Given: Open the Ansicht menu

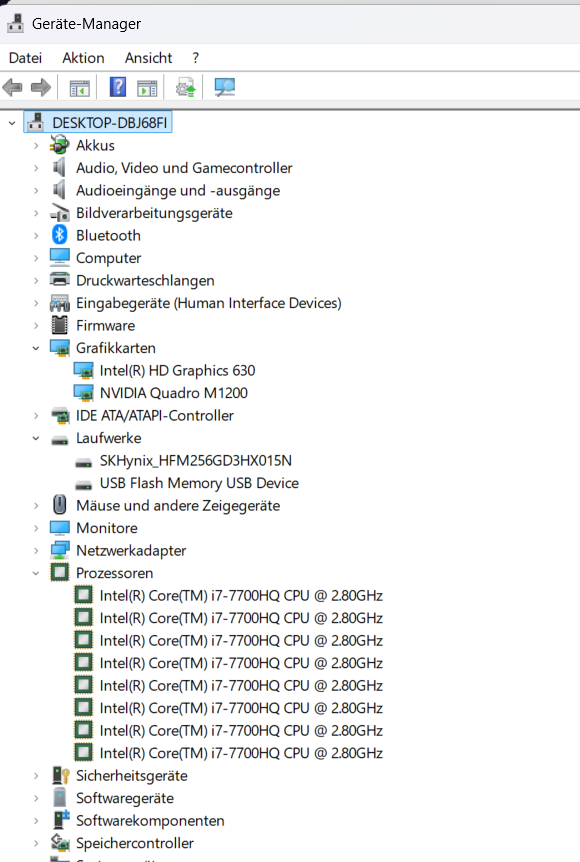Looking at the screenshot, I should pos(148,58).
